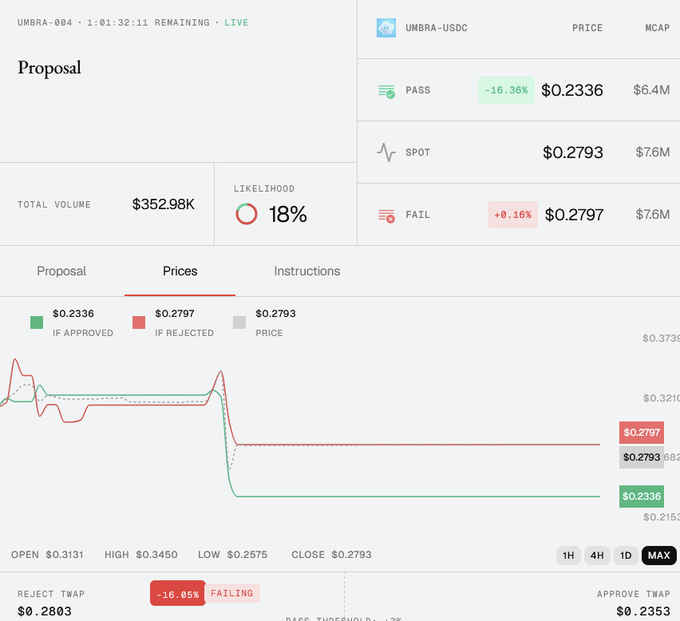The height and width of the screenshot is (621, 680).
Task: Click the green LIVE status text
Action: point(236,23)
